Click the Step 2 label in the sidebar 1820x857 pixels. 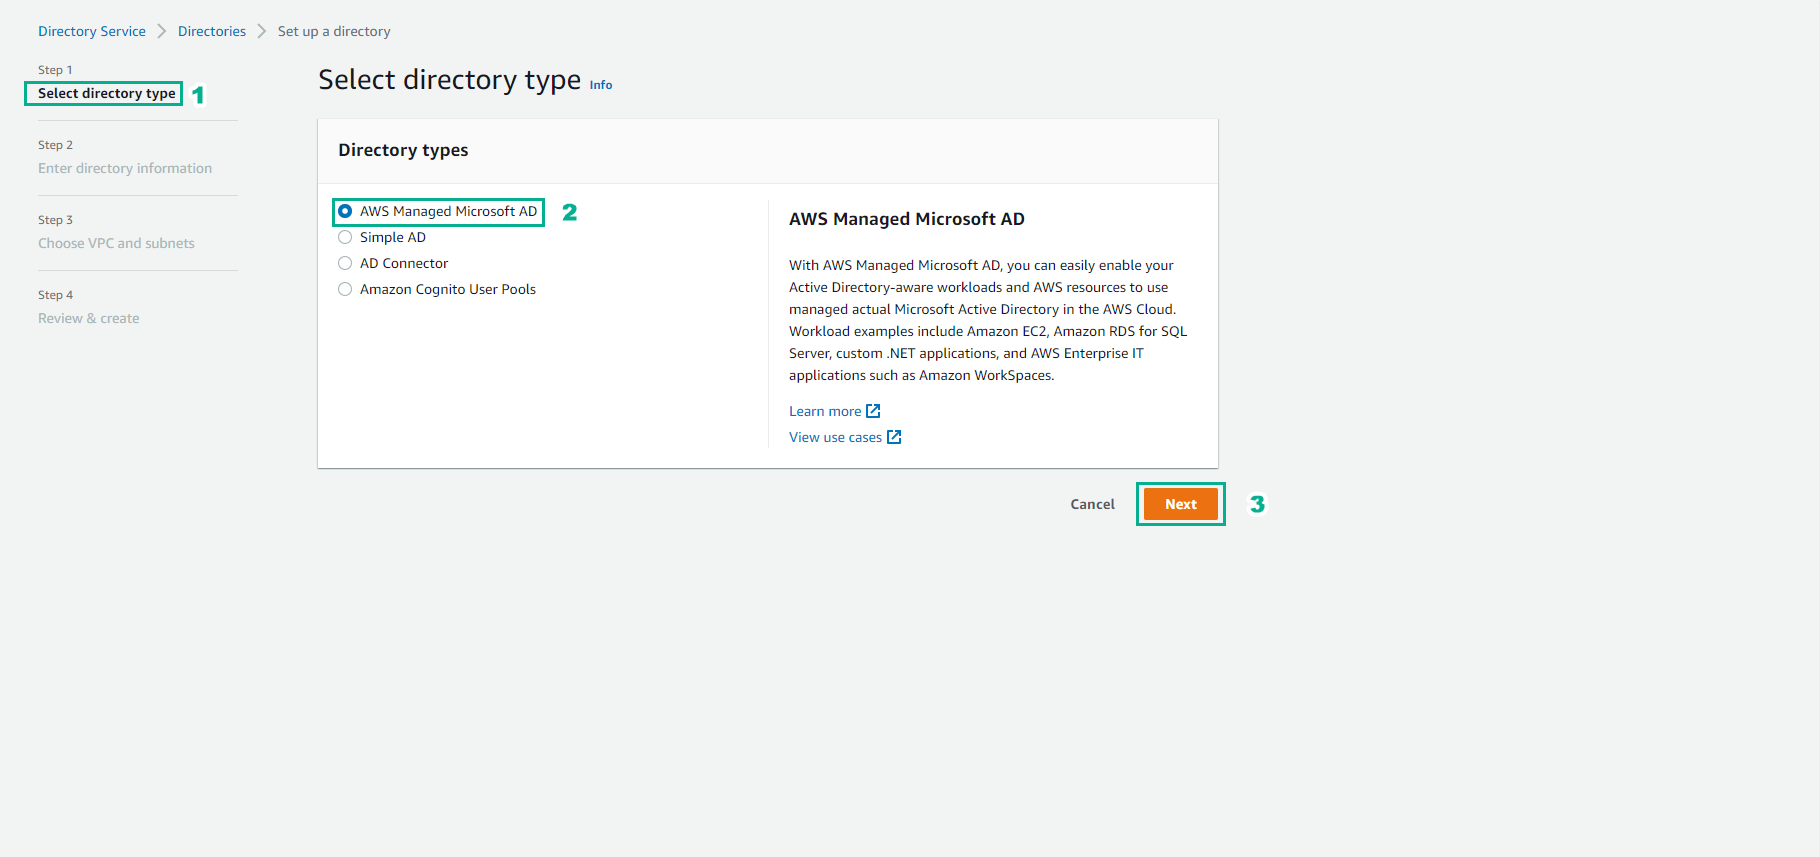click(x=55, y=145)
